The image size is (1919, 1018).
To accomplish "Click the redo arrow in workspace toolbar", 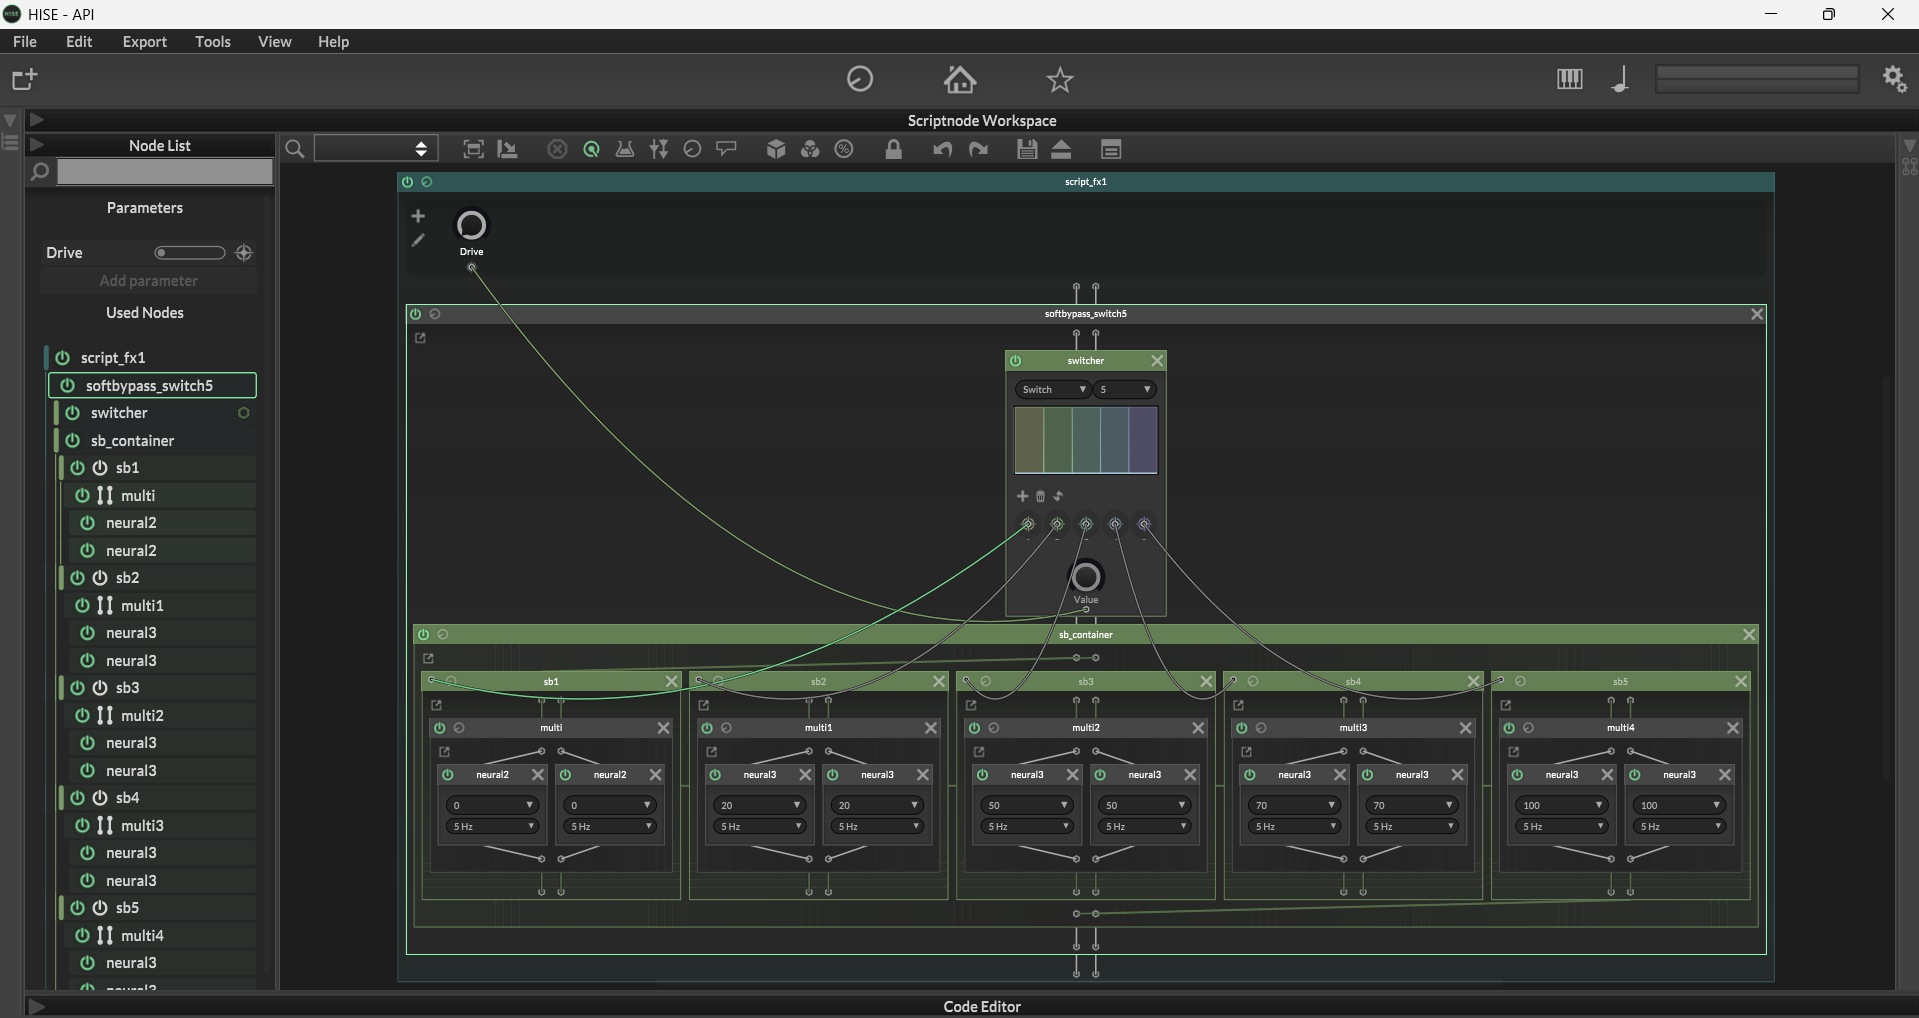I will point(979,149).
